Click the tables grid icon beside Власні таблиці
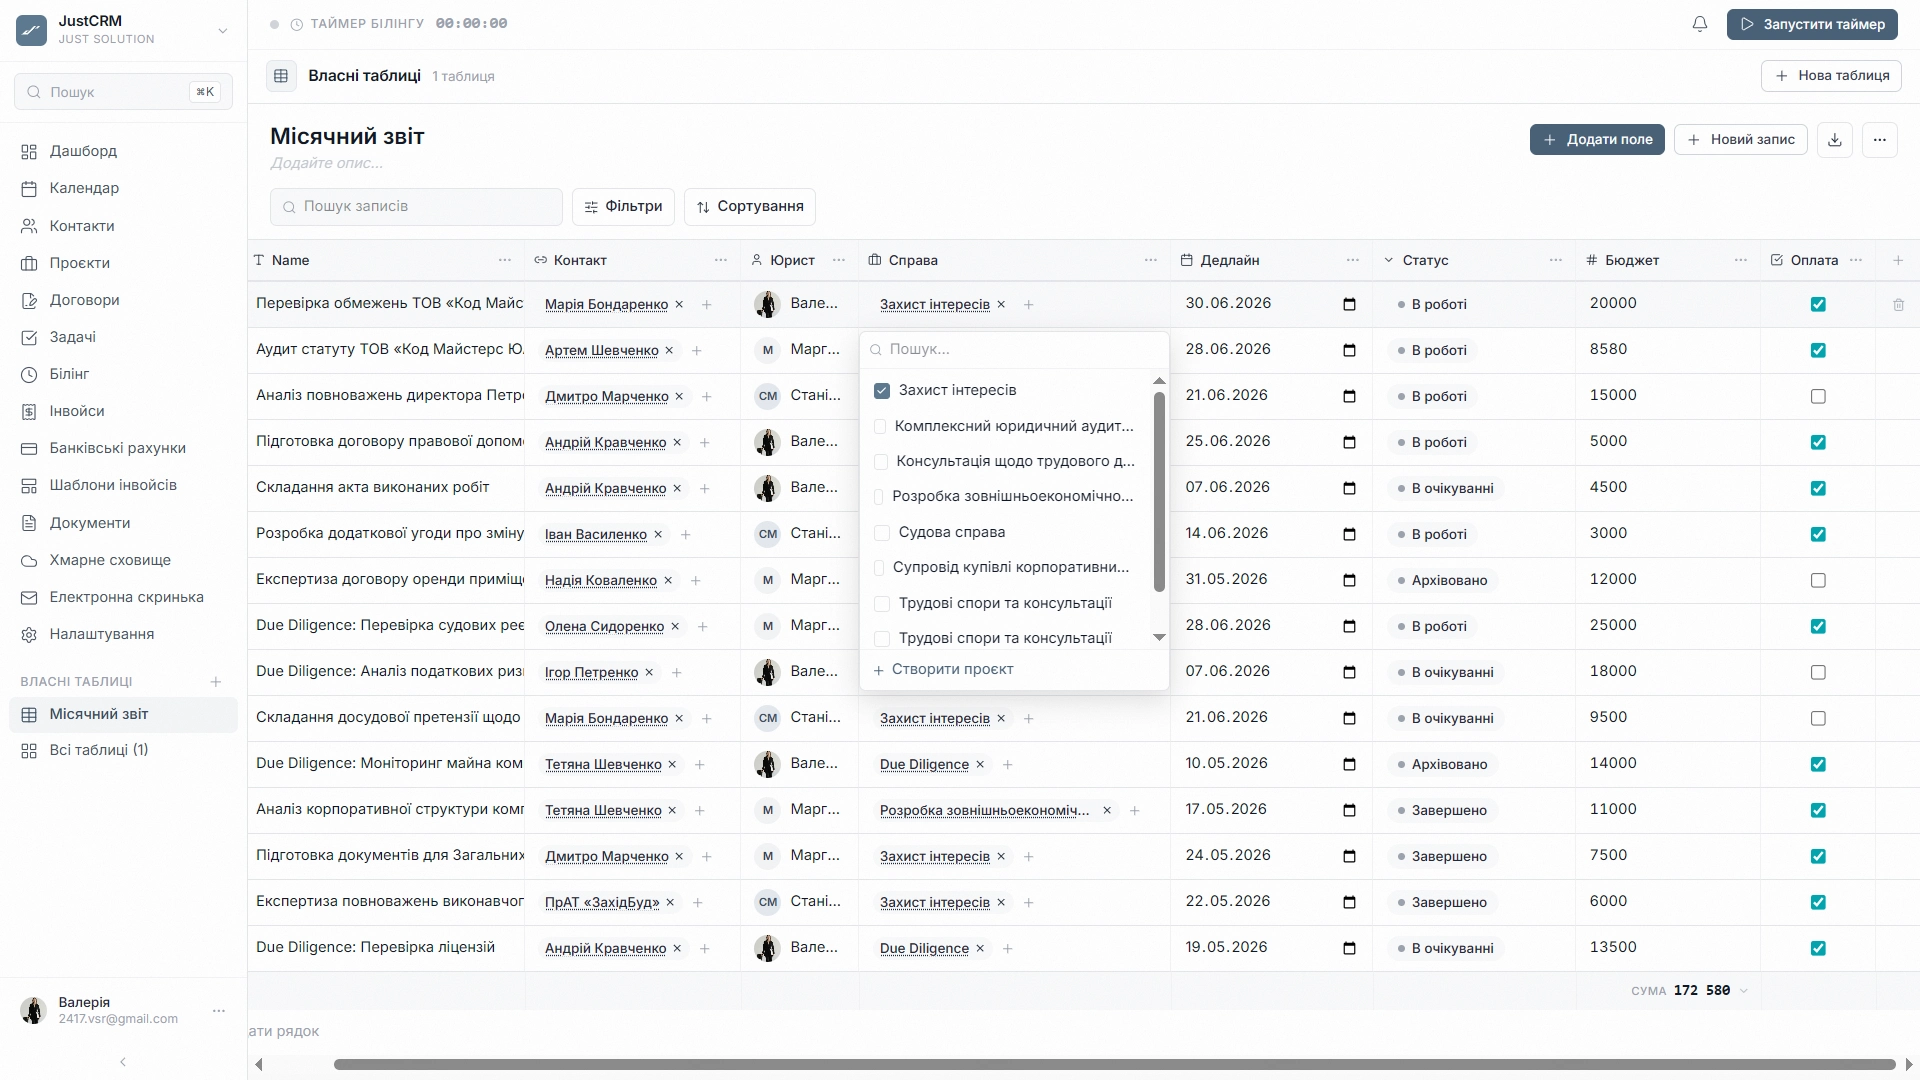This screenshot has width=1920, height=1080. coord(281,76)
